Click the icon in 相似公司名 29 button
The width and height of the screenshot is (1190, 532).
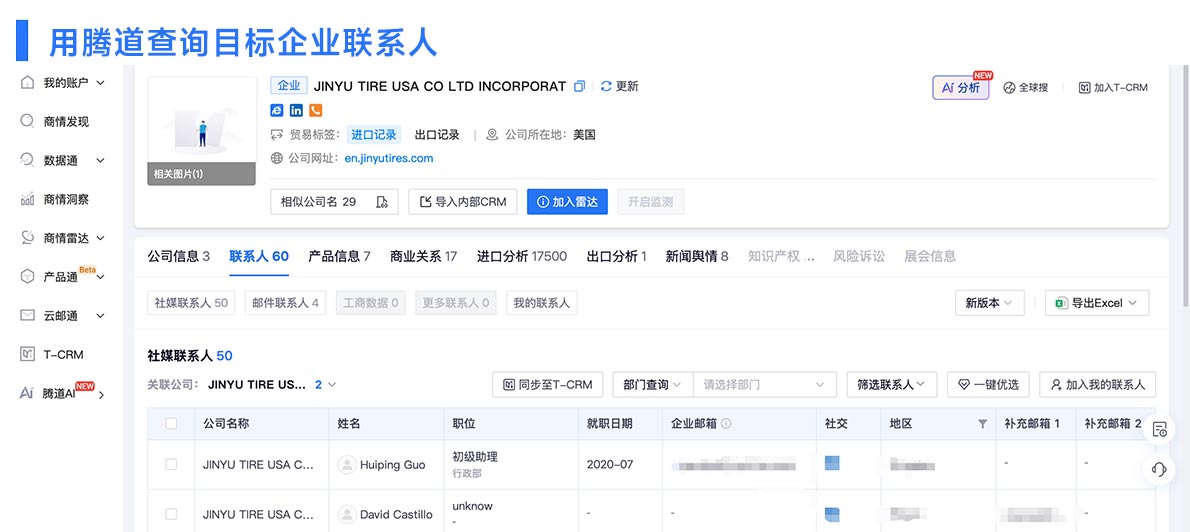[x=382, y=202]
